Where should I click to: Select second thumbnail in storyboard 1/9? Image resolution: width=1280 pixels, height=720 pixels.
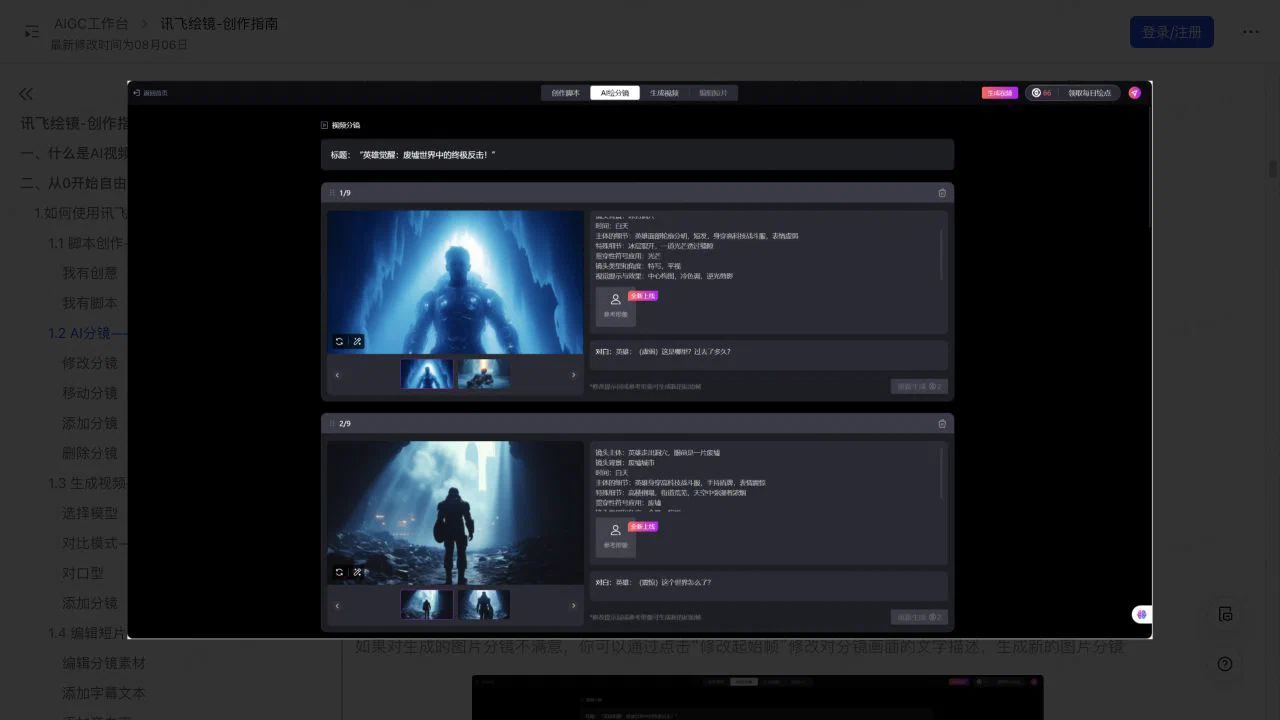click(484, 374)
